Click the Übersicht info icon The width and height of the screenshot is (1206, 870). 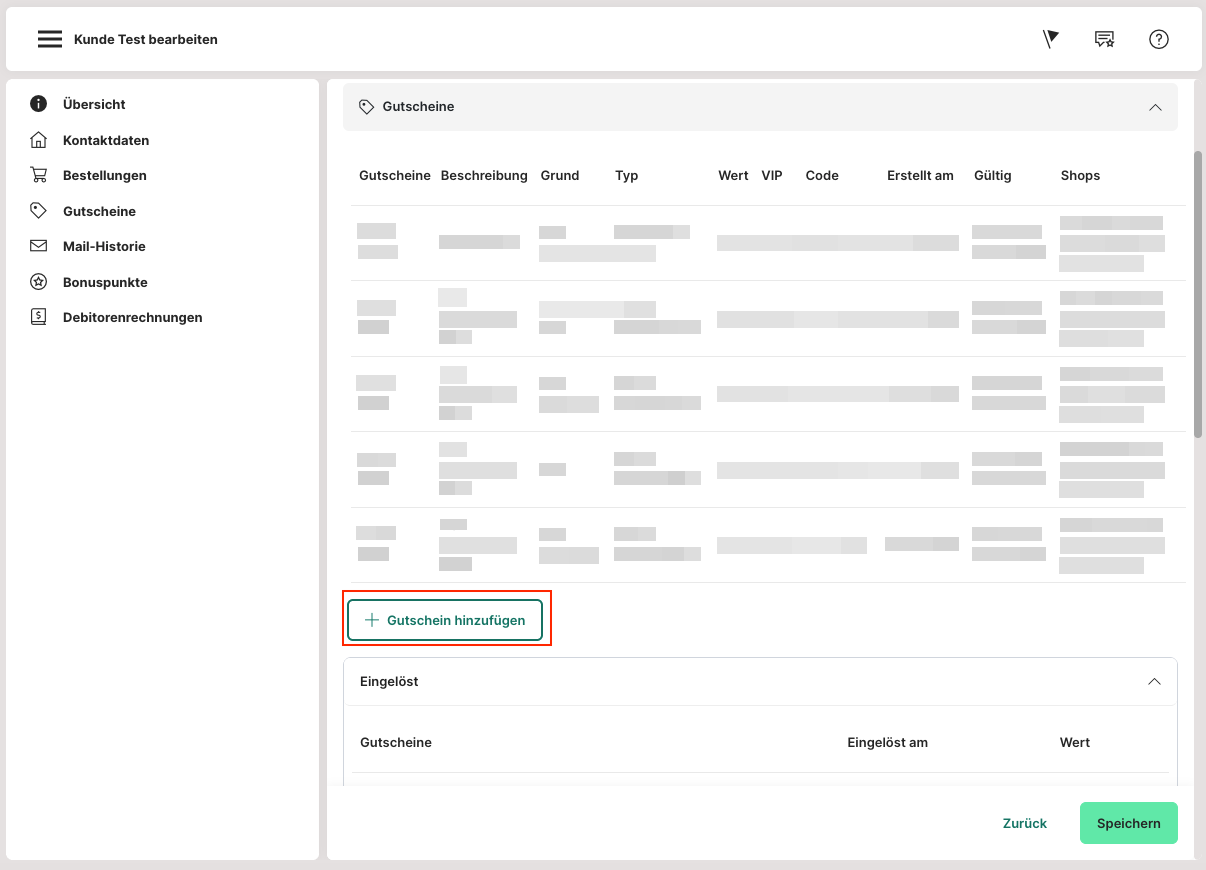[39, 104]
